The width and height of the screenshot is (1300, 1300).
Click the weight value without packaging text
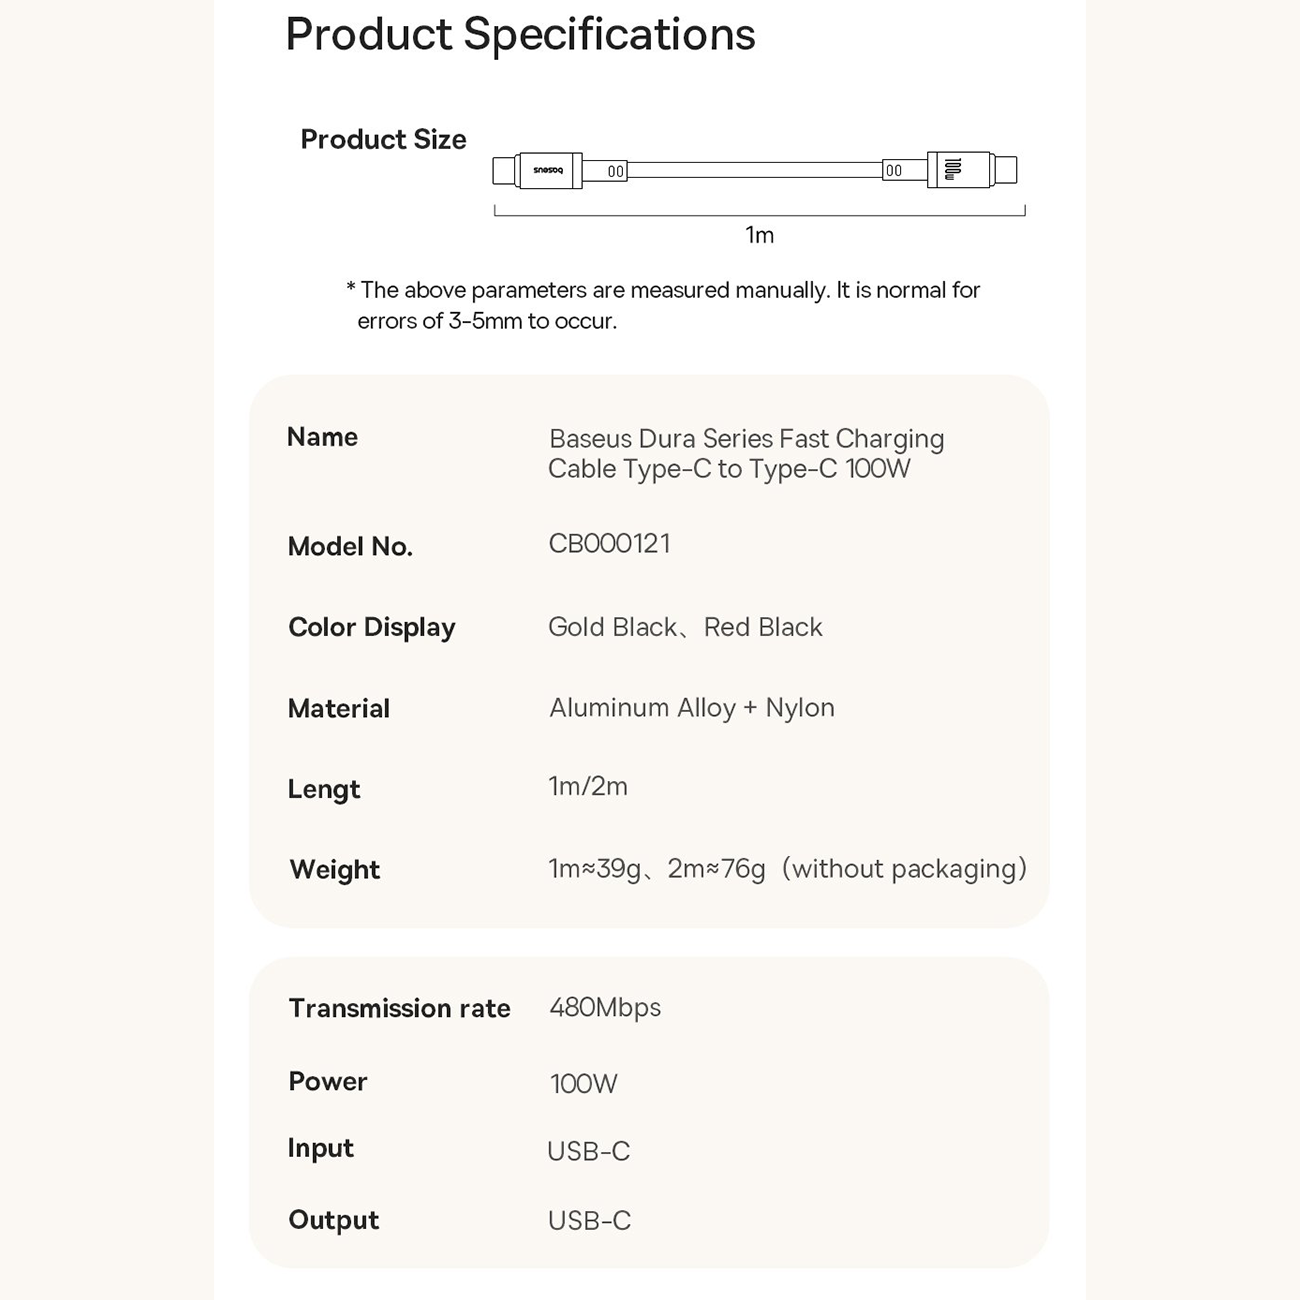pyautogui.click(x=787, y=869)
